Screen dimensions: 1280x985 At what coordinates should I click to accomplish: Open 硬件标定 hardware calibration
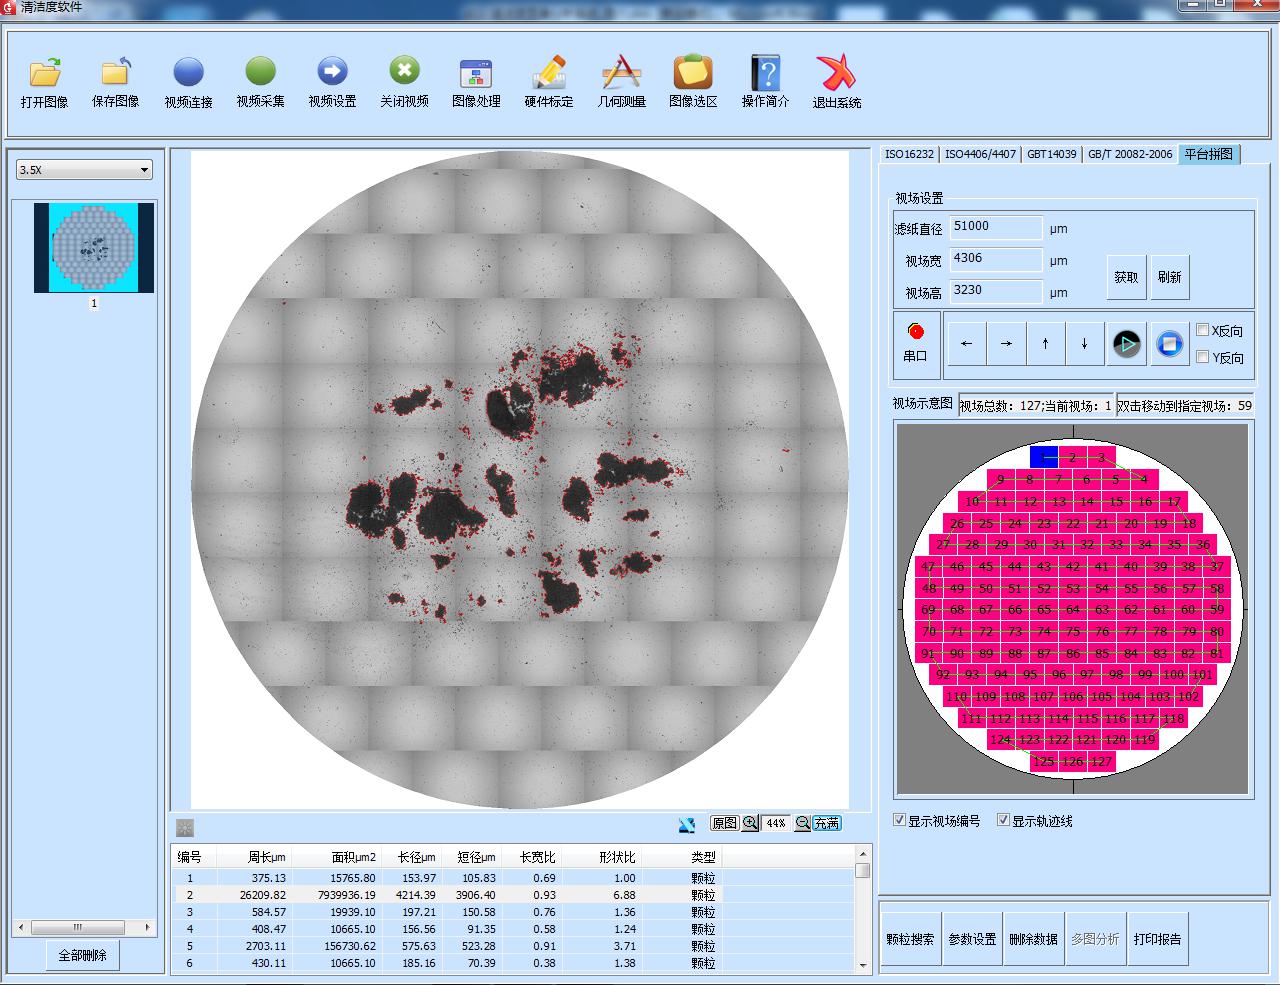[x=549, y=73]
